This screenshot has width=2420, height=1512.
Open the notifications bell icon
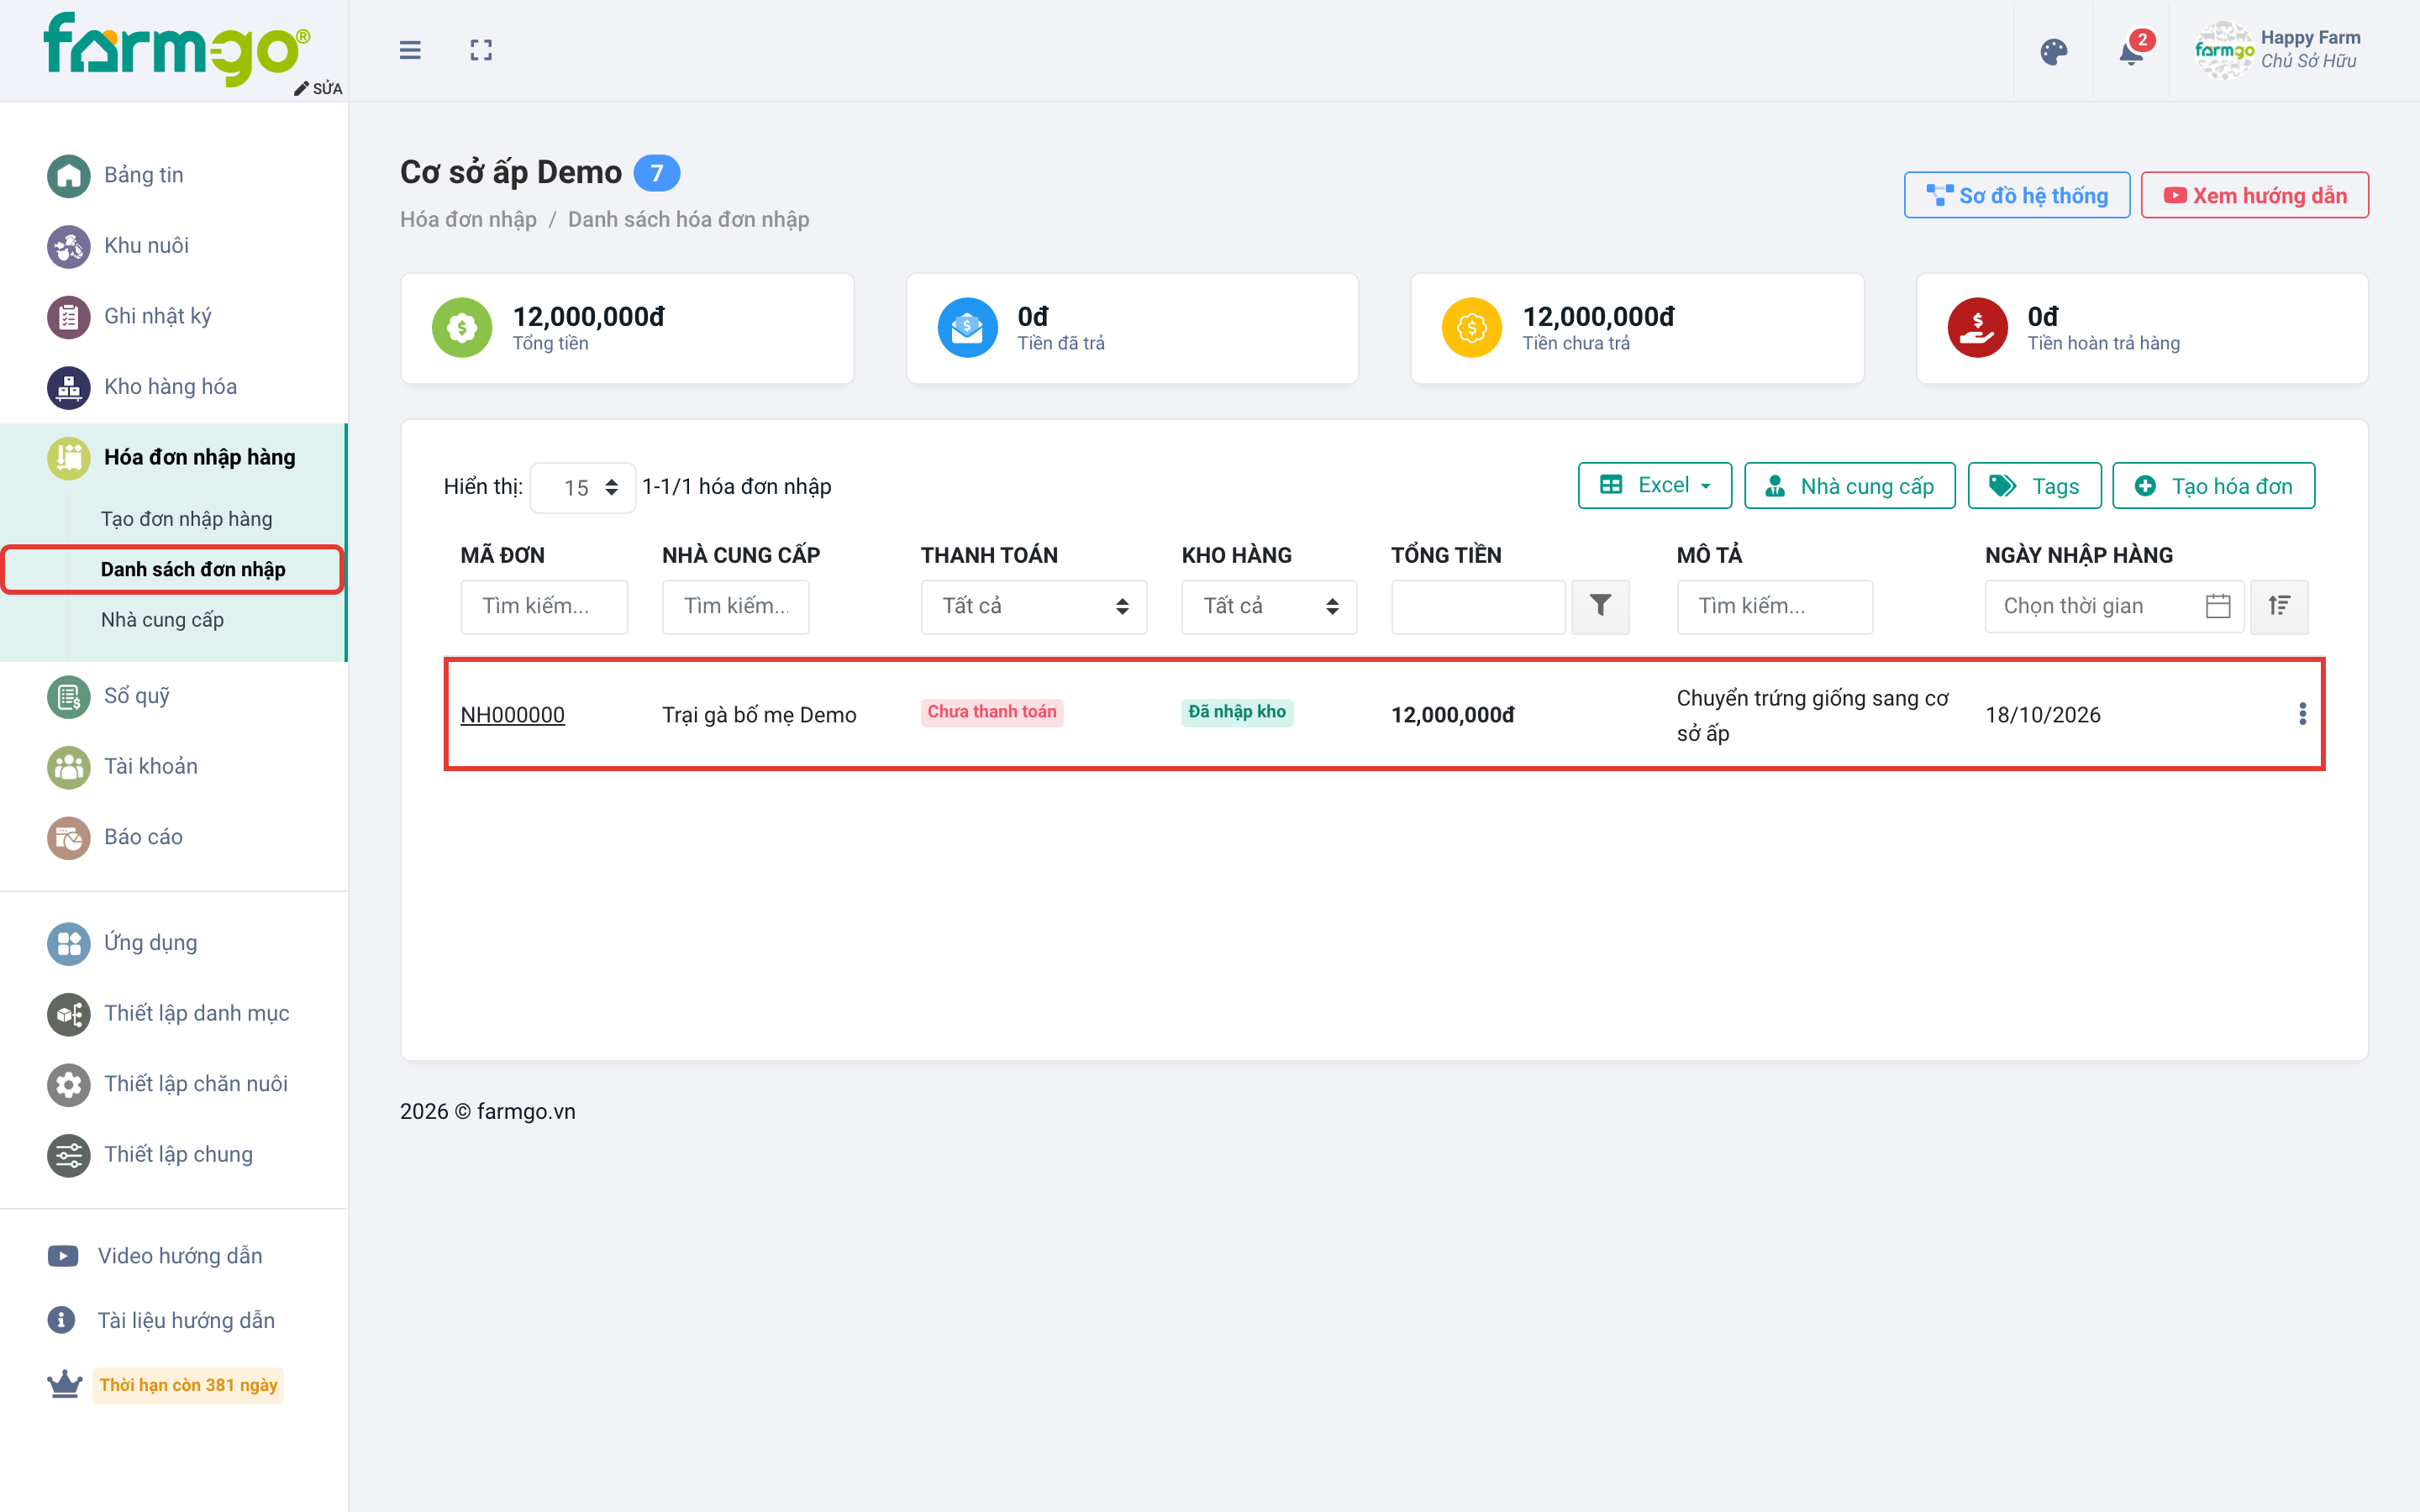coord(2131,52)
